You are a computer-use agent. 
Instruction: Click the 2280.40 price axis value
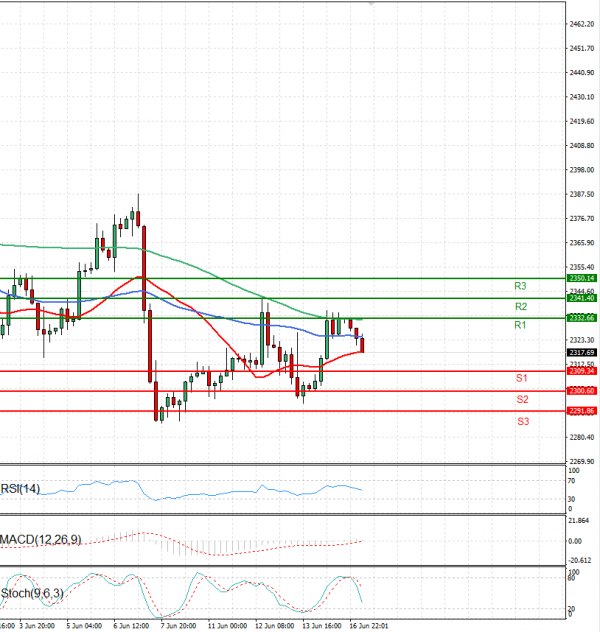581,437
